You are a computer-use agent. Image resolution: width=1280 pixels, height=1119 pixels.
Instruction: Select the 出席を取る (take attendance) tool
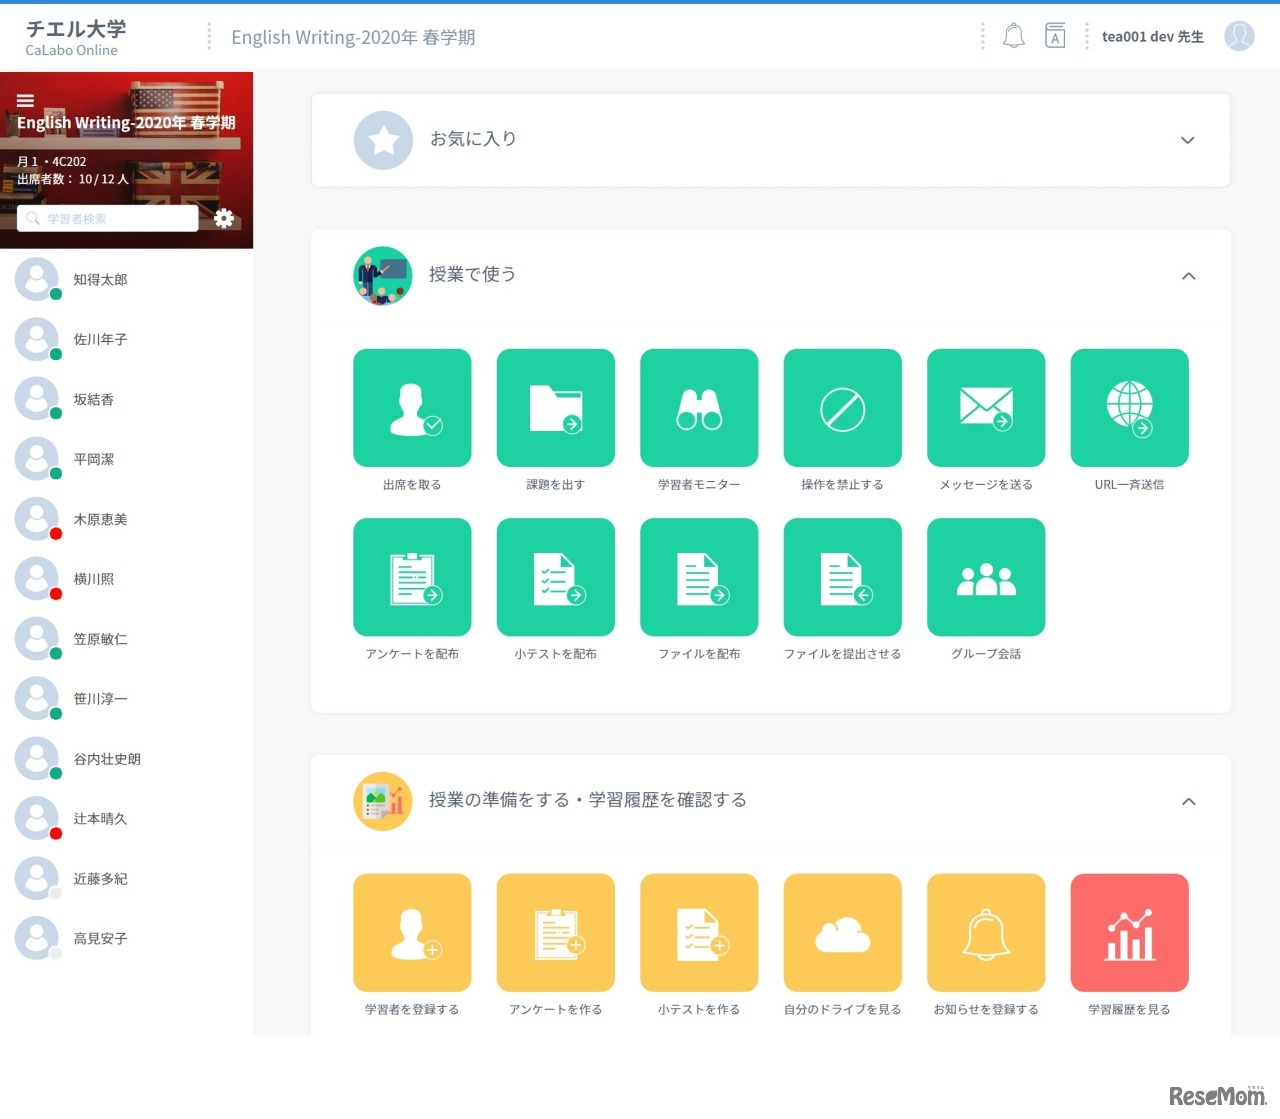click(x=412, y=408)
